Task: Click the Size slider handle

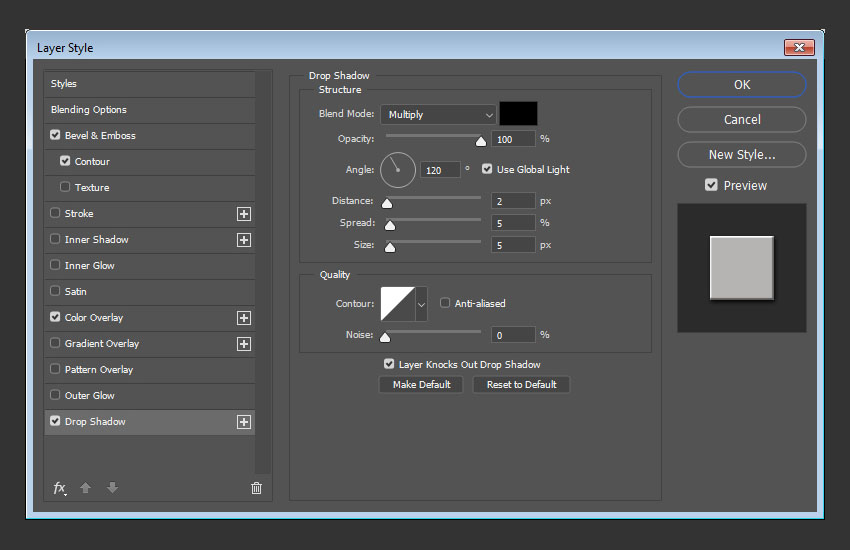Action: coord(390,247)
